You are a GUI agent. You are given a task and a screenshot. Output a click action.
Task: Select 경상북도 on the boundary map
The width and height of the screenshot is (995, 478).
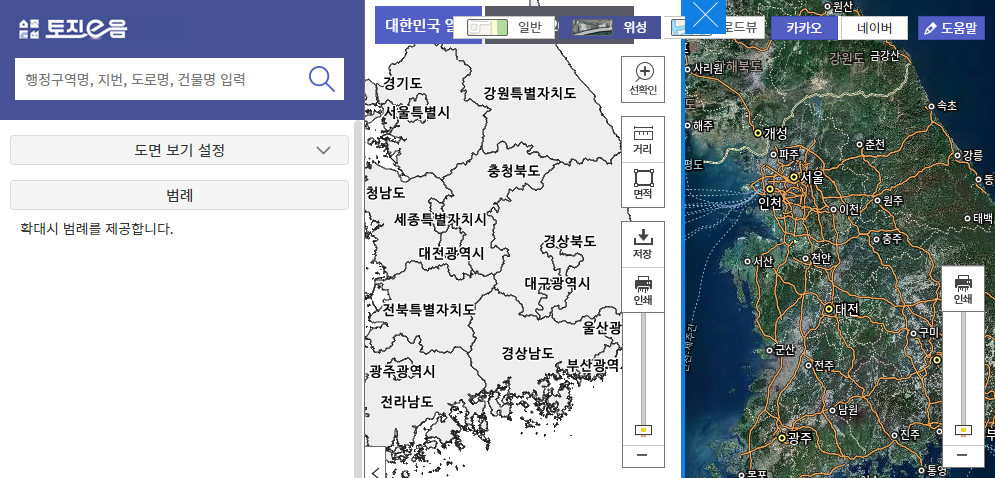pyautogui.click(x=569, y=241)
